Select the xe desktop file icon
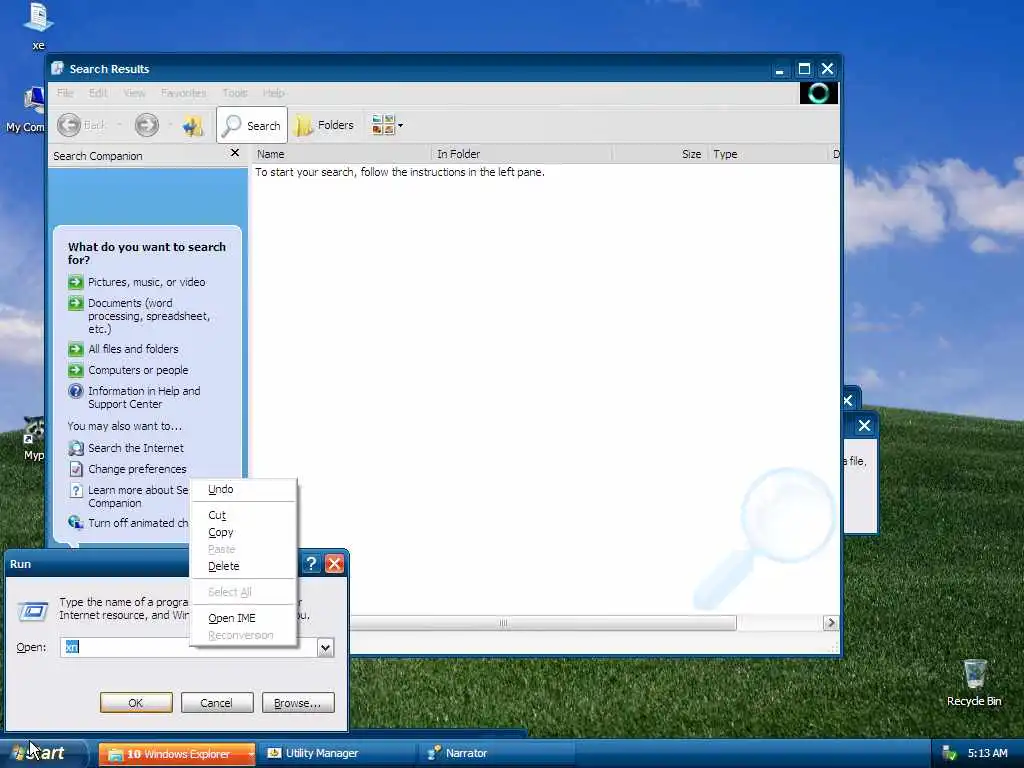The height and width of the screenshot is (768, 1024). click(39, 26)
